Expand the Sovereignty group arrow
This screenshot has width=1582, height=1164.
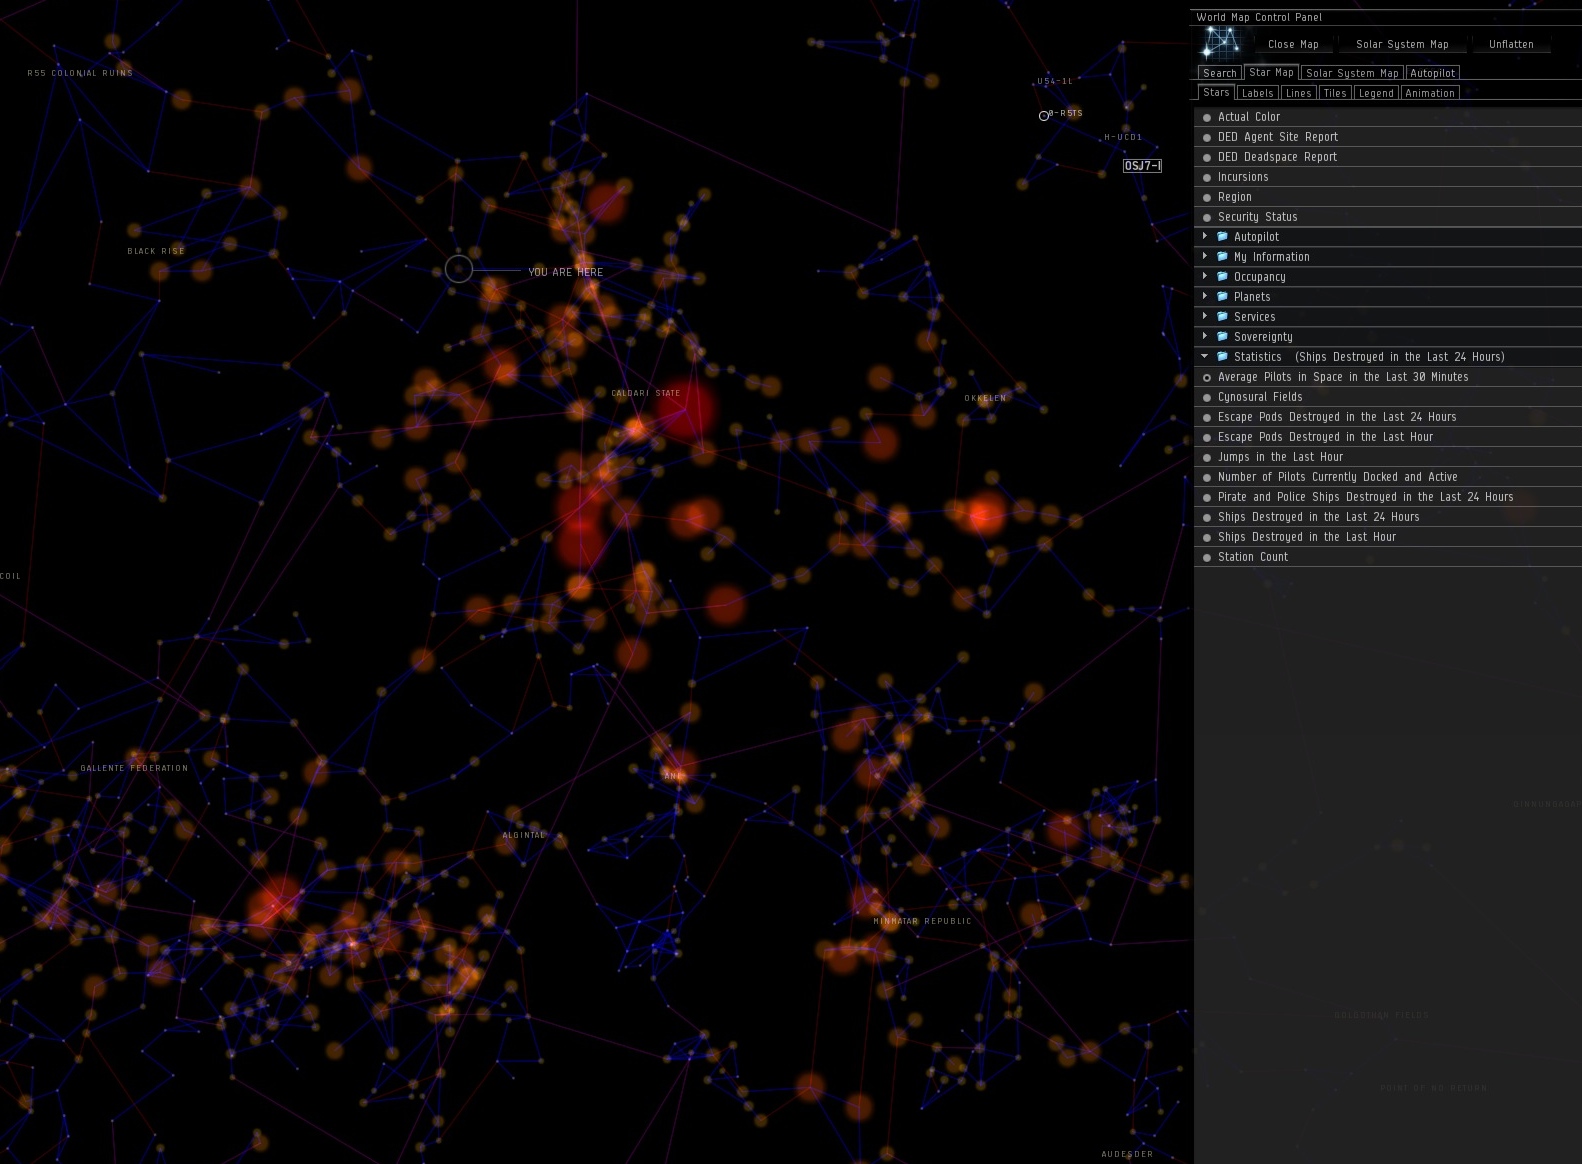[x=1205, y=336]
